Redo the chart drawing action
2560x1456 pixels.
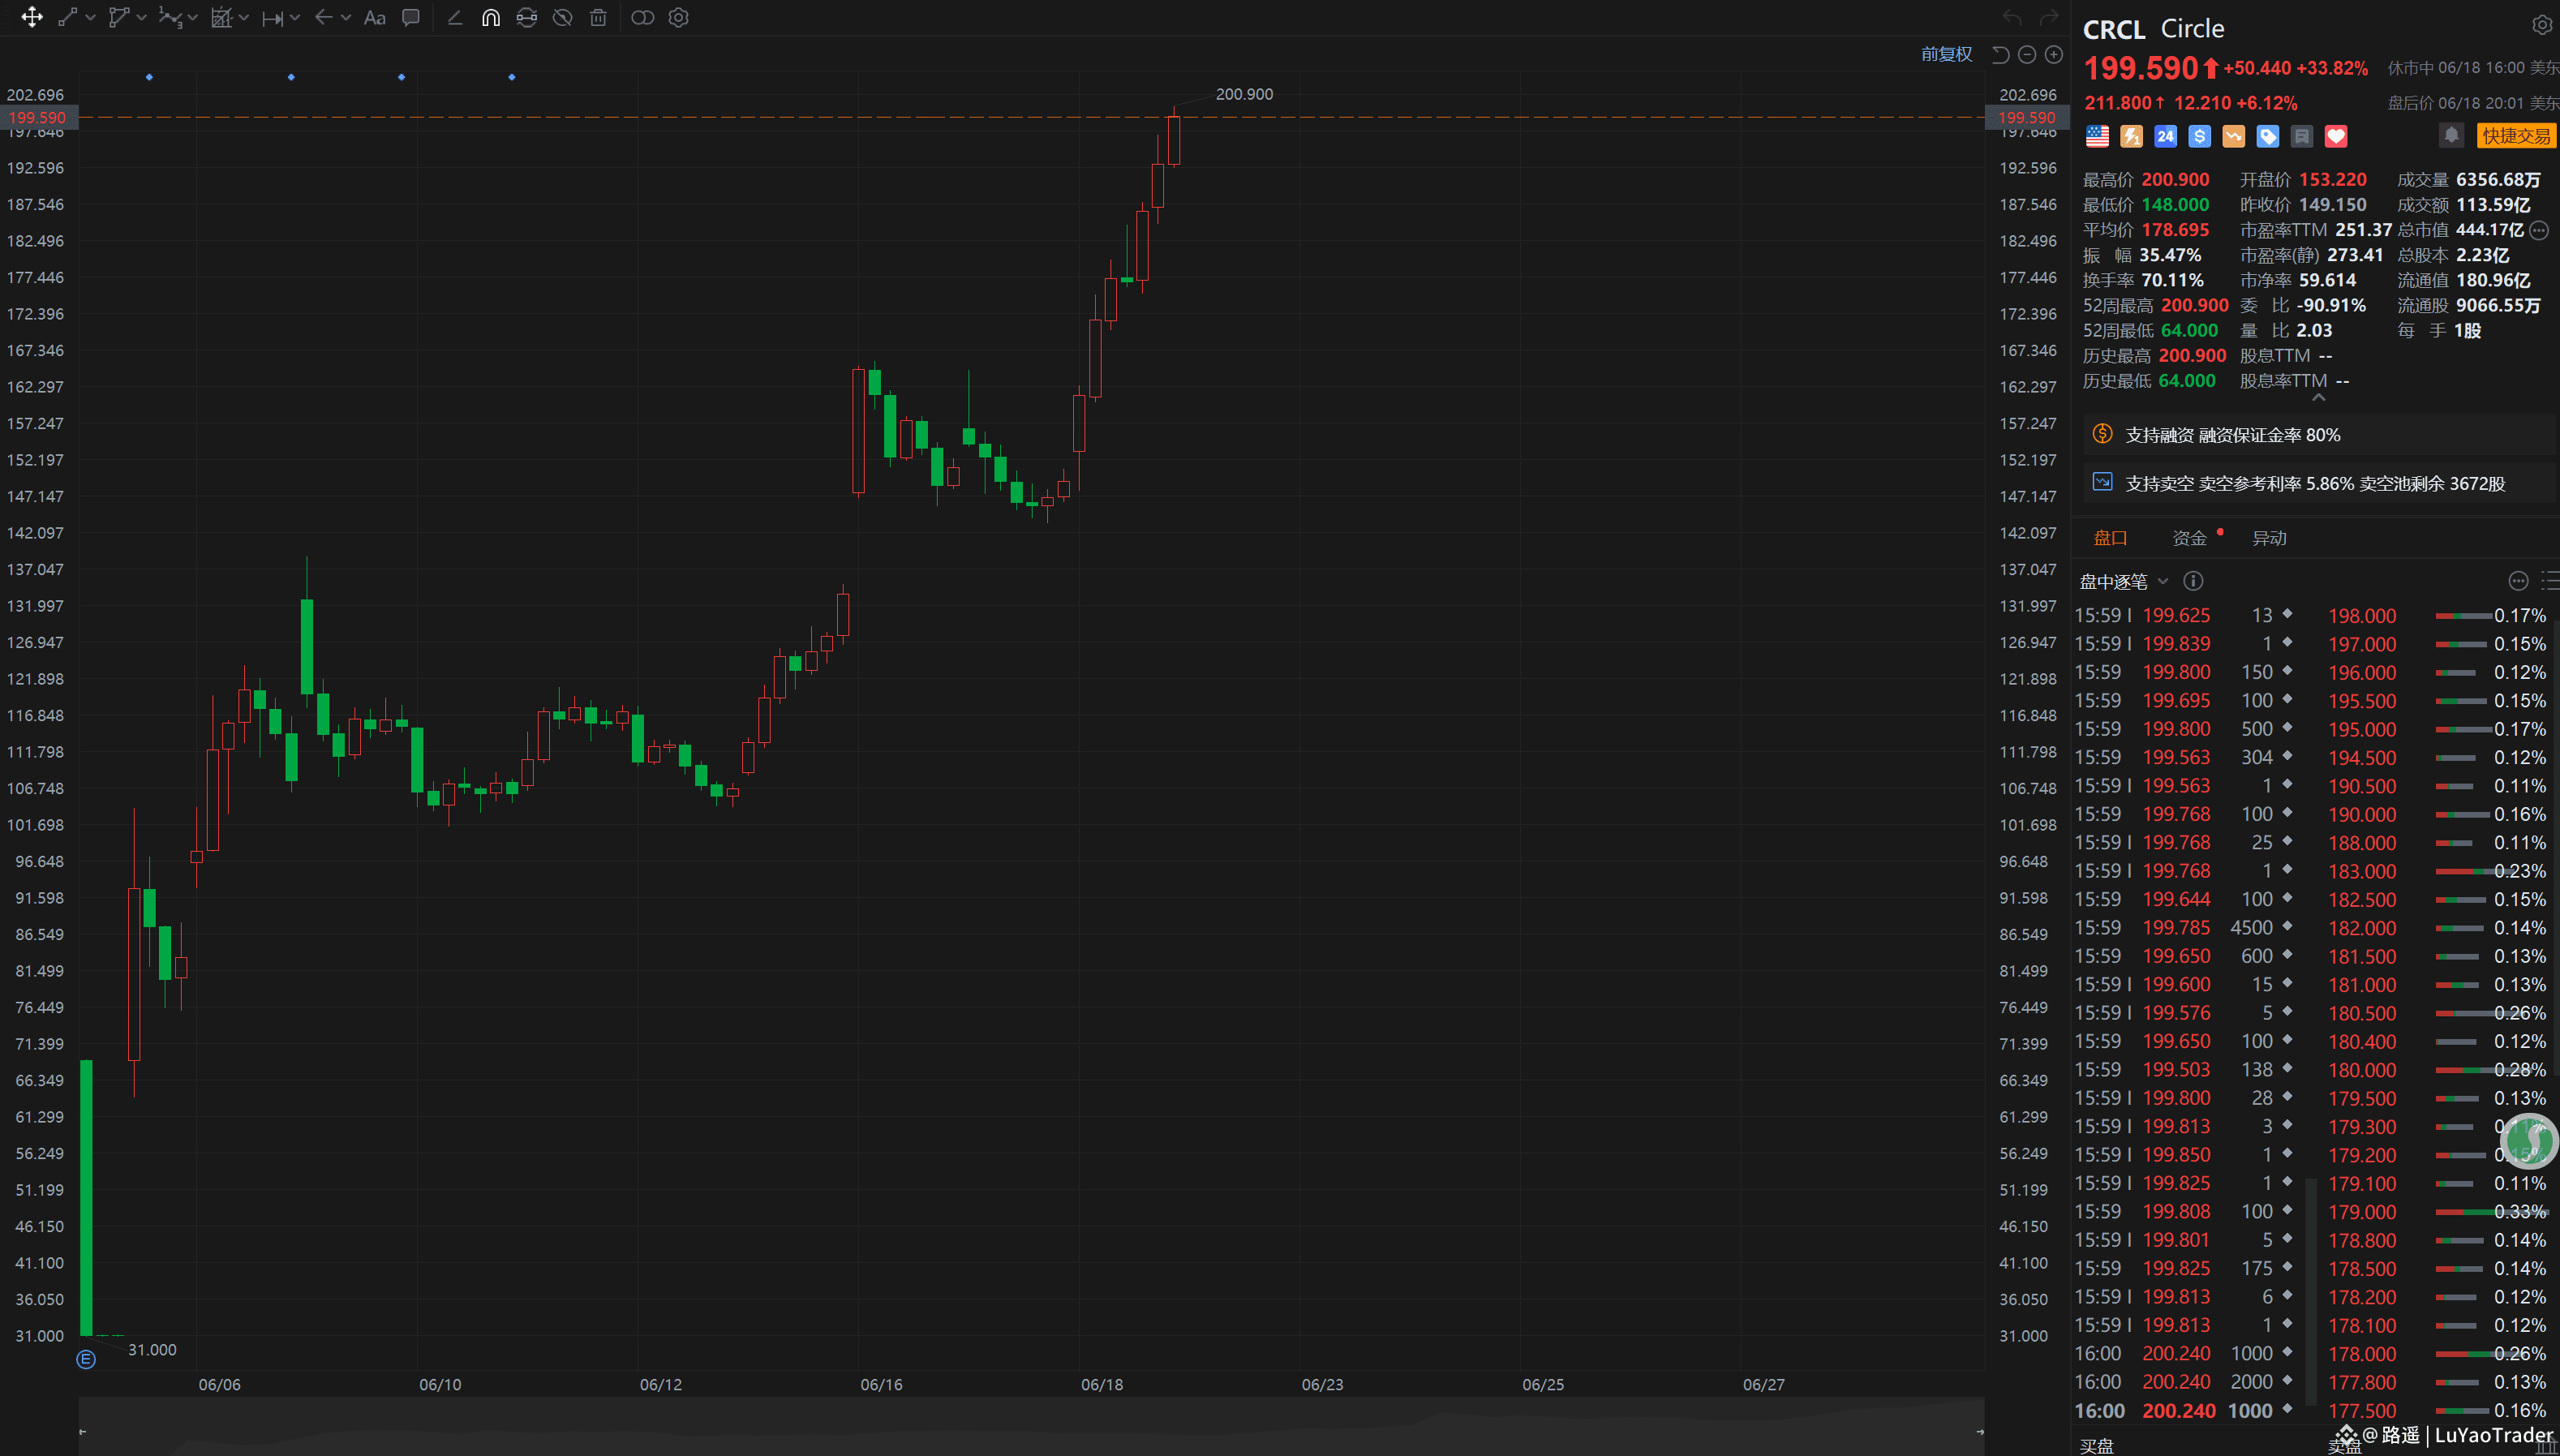(x=2049, y=18)
